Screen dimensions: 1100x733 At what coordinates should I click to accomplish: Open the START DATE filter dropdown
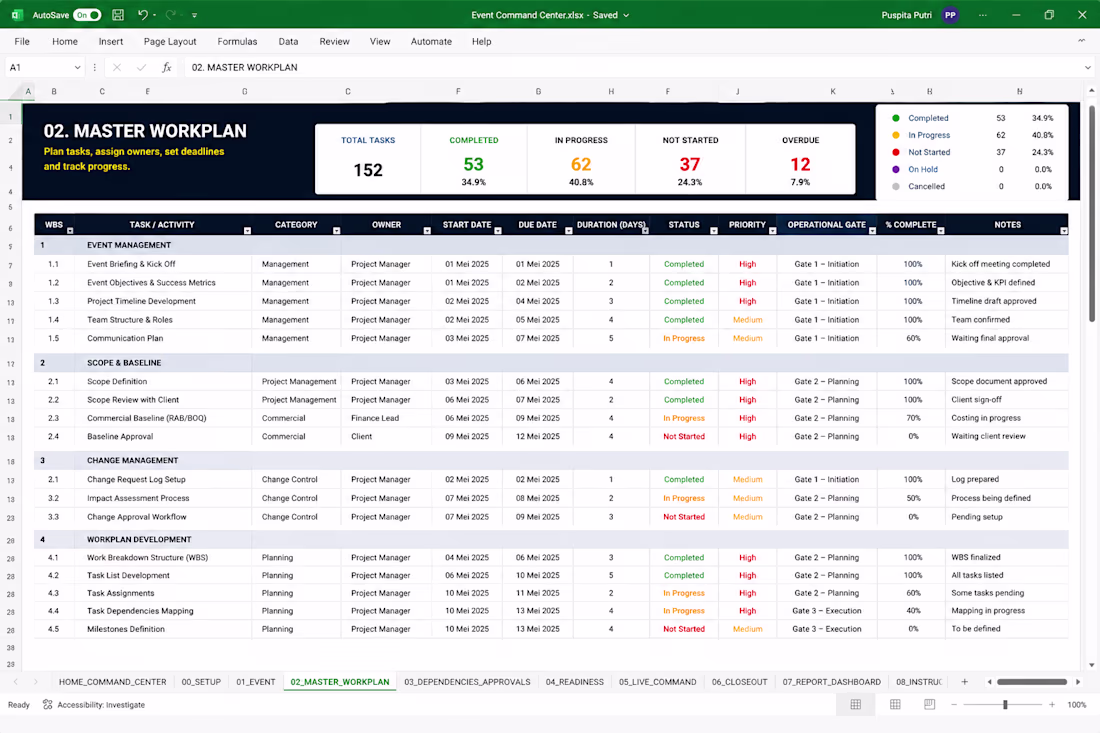pyautogui.click(x=497, y=231)
